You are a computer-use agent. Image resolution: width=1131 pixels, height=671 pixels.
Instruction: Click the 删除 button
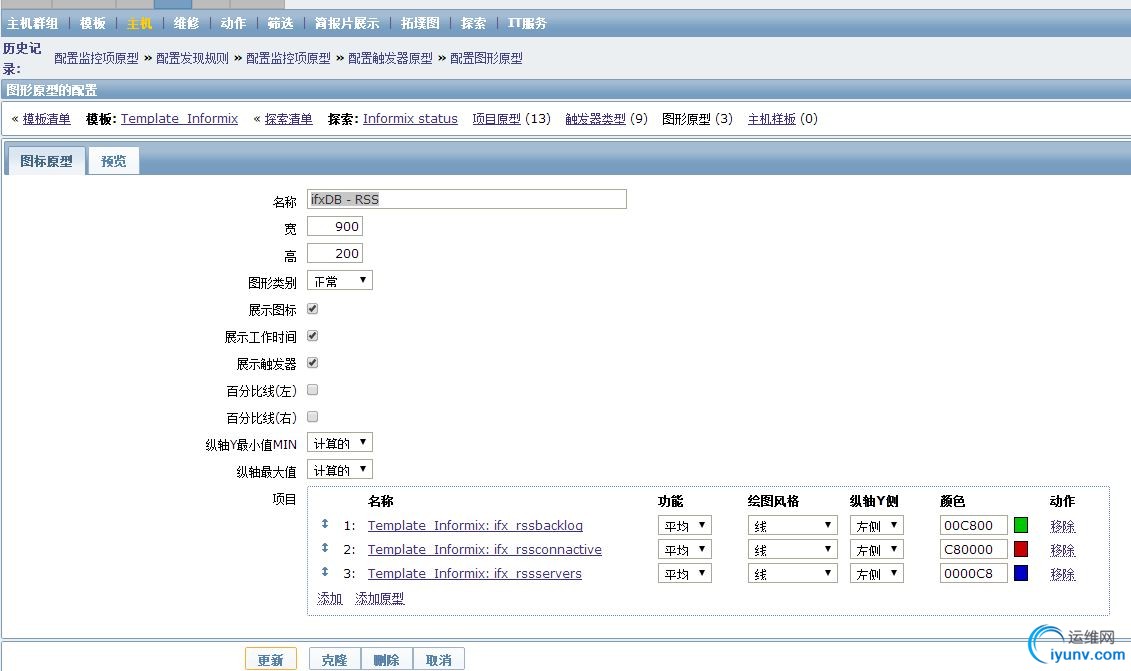[386, 659]
